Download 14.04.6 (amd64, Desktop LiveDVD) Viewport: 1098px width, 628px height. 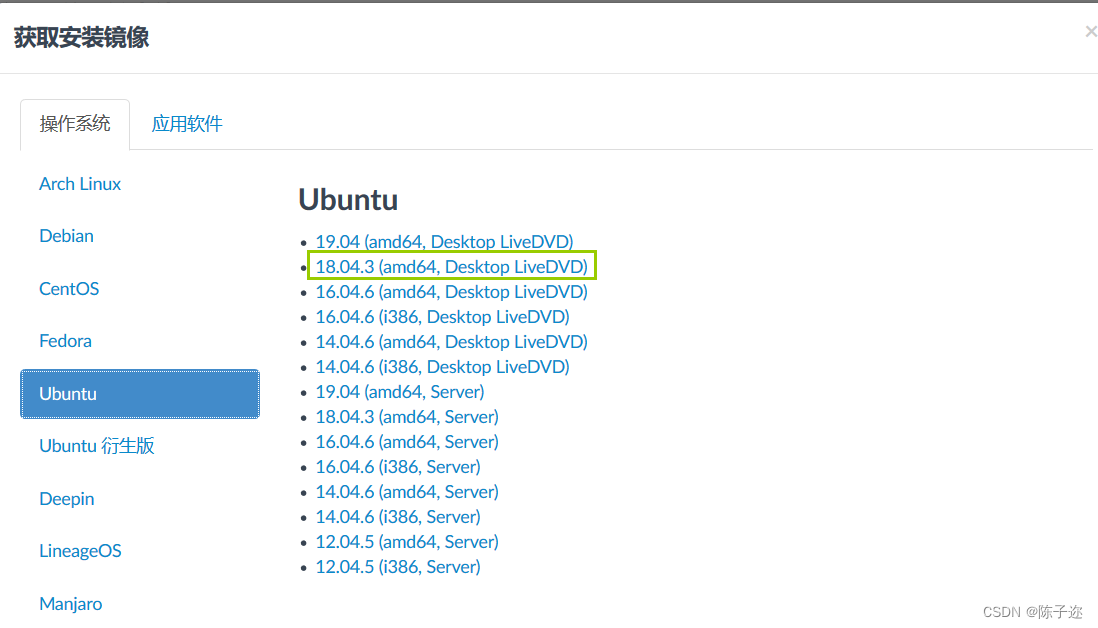(452, 342)
